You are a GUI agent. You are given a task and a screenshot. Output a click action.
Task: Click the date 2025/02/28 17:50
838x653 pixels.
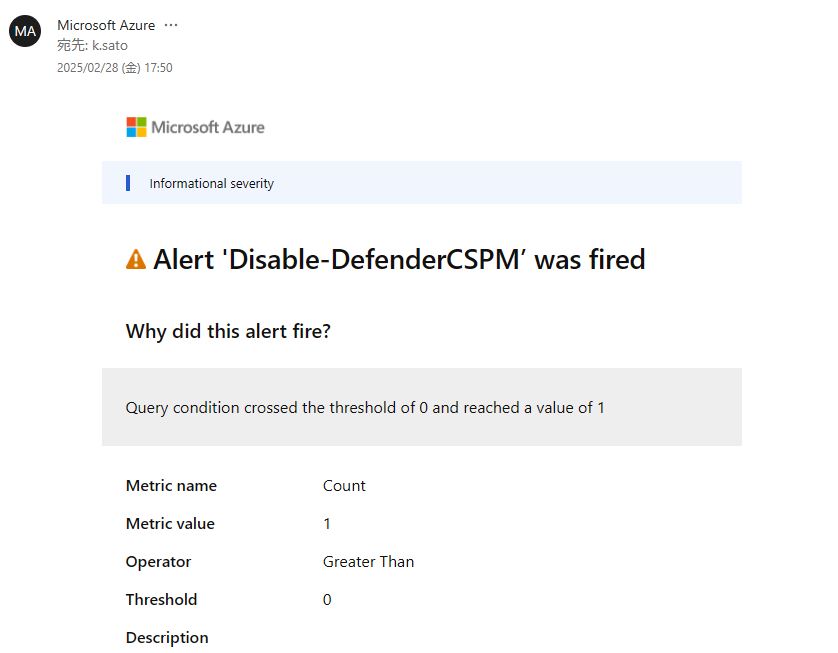[x=115, y=68]
